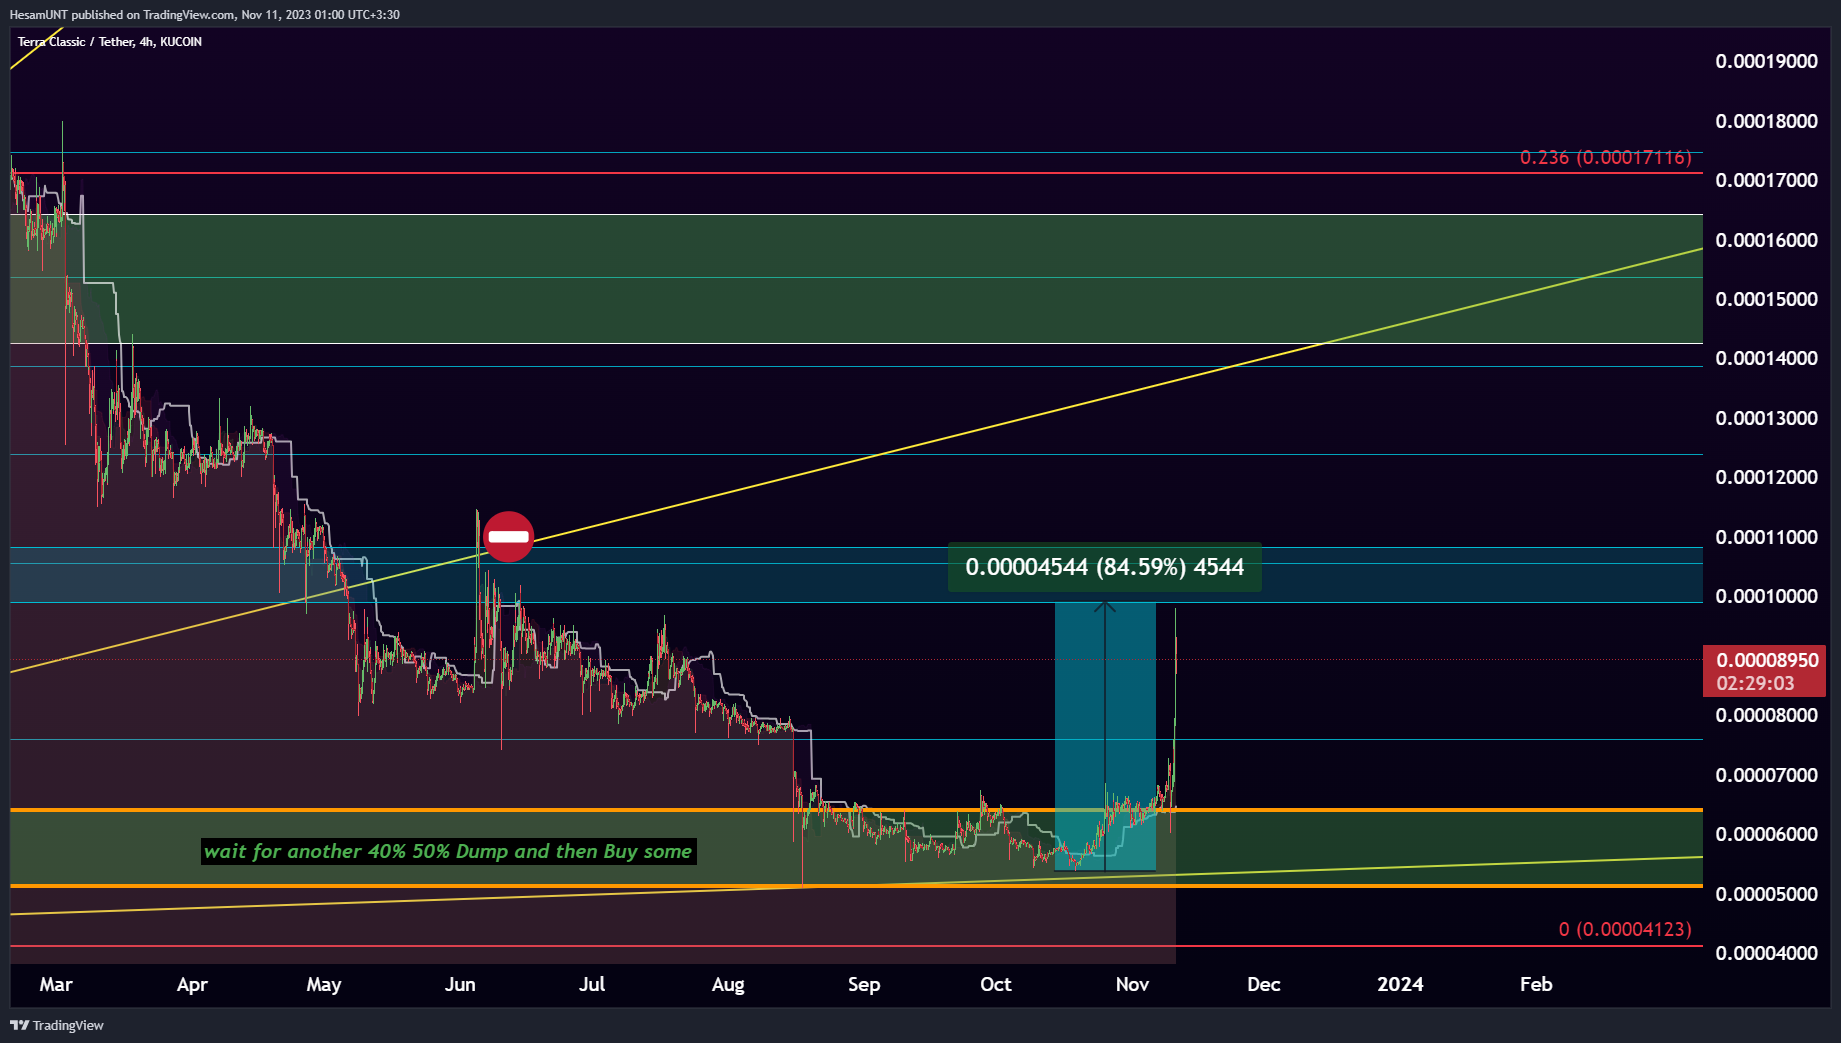Image resolution: width=1841 pixels, height=1043 pixels.
Task: Click the HesamUNT published on TradingView.com header
Action: (205, 14)
